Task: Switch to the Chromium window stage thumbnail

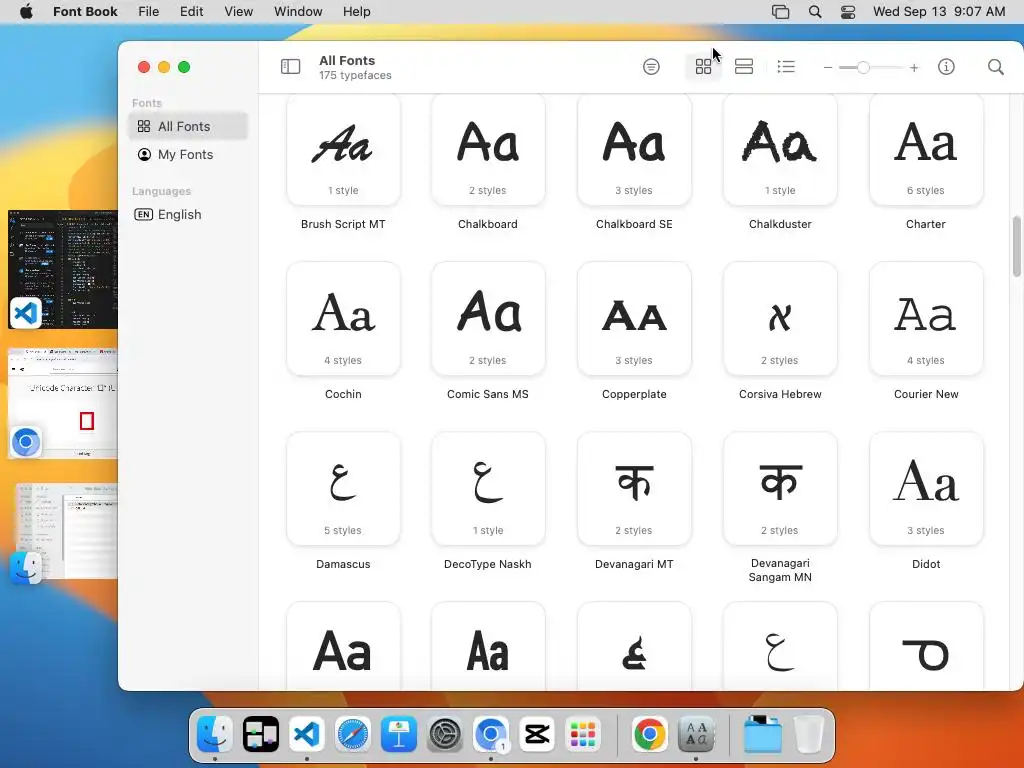Action: [x=63, y=403]
